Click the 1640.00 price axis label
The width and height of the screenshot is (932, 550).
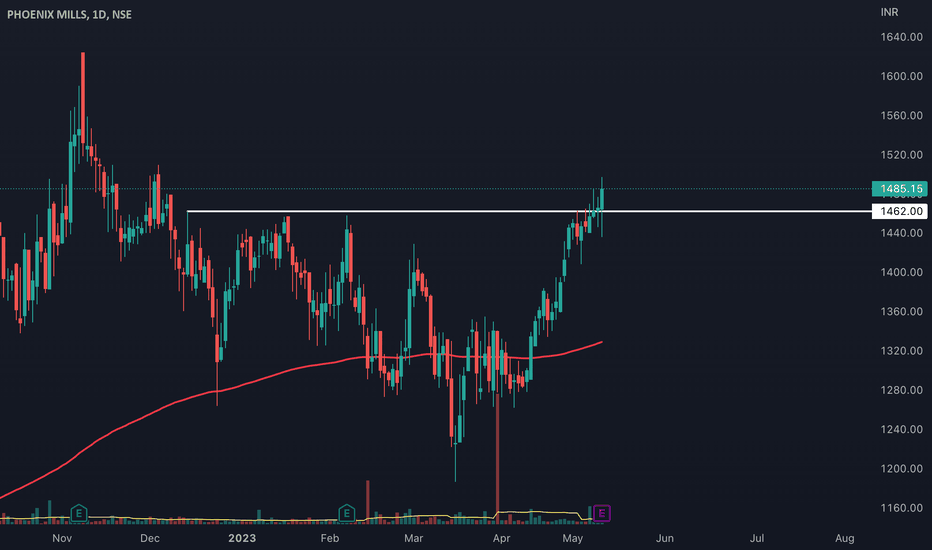point(901,37)
